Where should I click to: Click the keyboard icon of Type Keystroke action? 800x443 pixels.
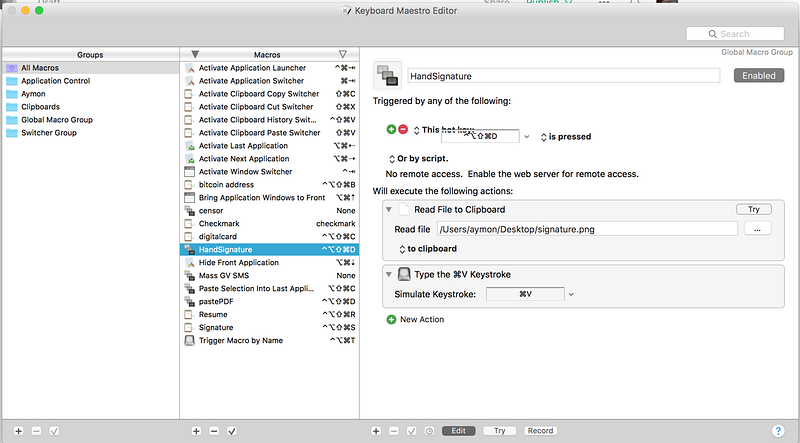(x=404, y=275)
